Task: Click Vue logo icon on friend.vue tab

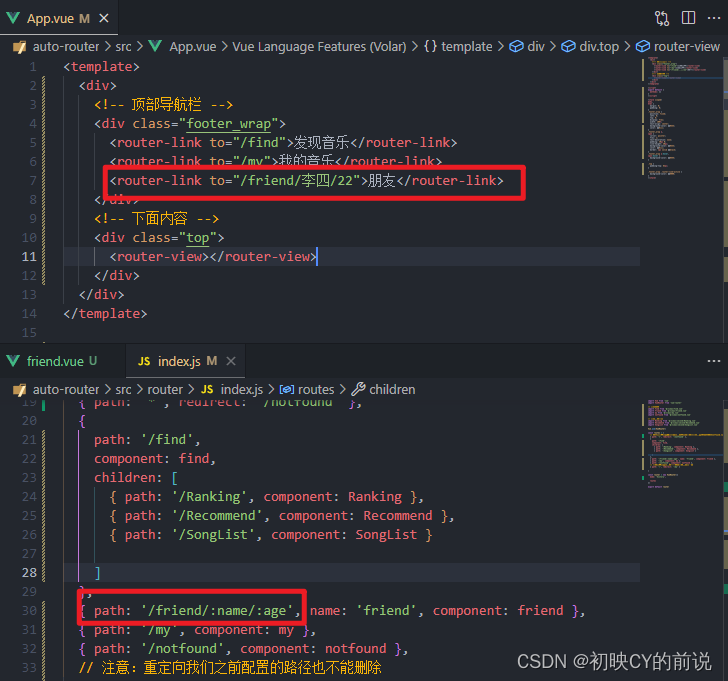Action: coord(13,361)
